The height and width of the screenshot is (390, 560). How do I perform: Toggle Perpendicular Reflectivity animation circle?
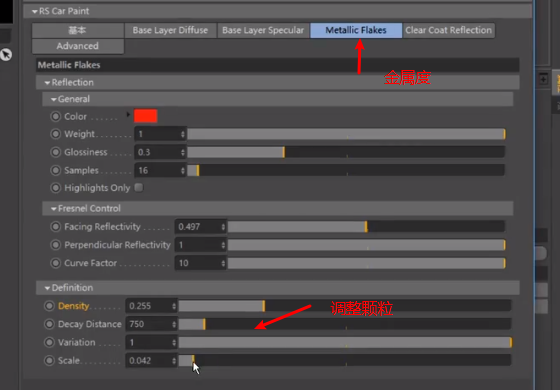55,245
